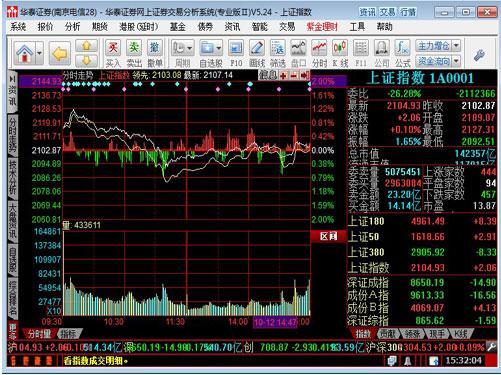Screen dimensions: 501x375
Task: Click the 行情 button in title bar
Action: click(x=408, y=12)
